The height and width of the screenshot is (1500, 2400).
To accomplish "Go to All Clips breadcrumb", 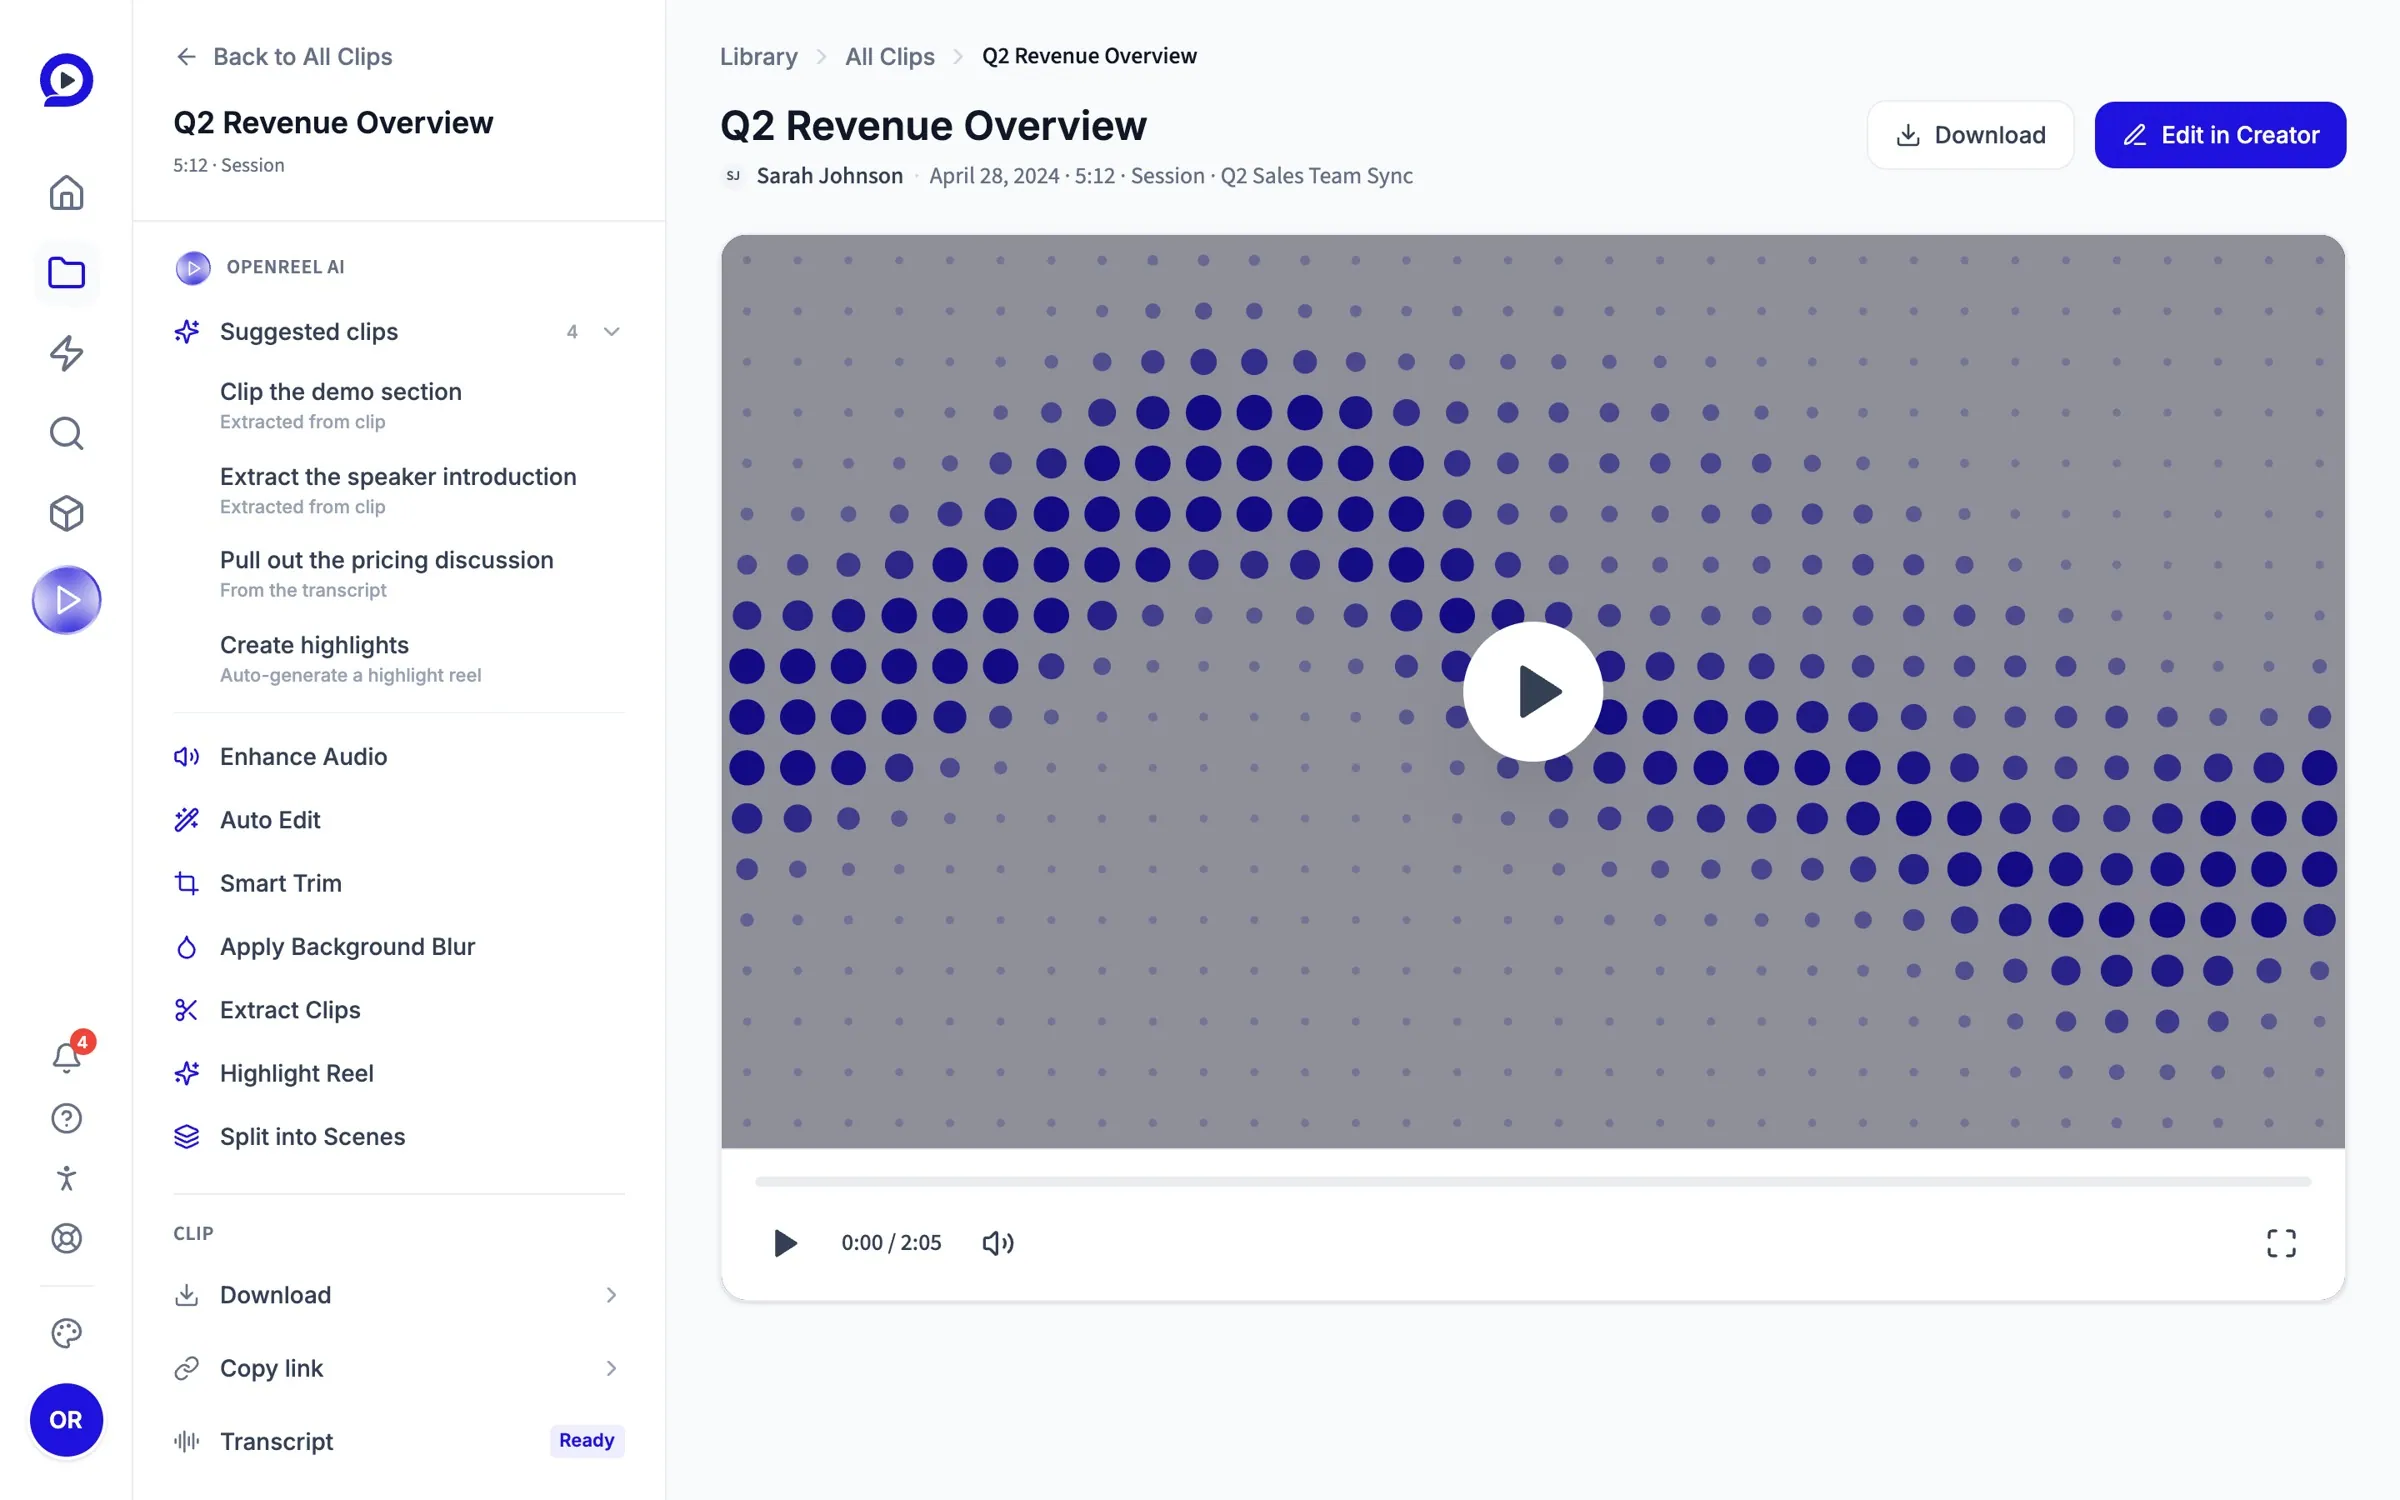I will point(889,56).
